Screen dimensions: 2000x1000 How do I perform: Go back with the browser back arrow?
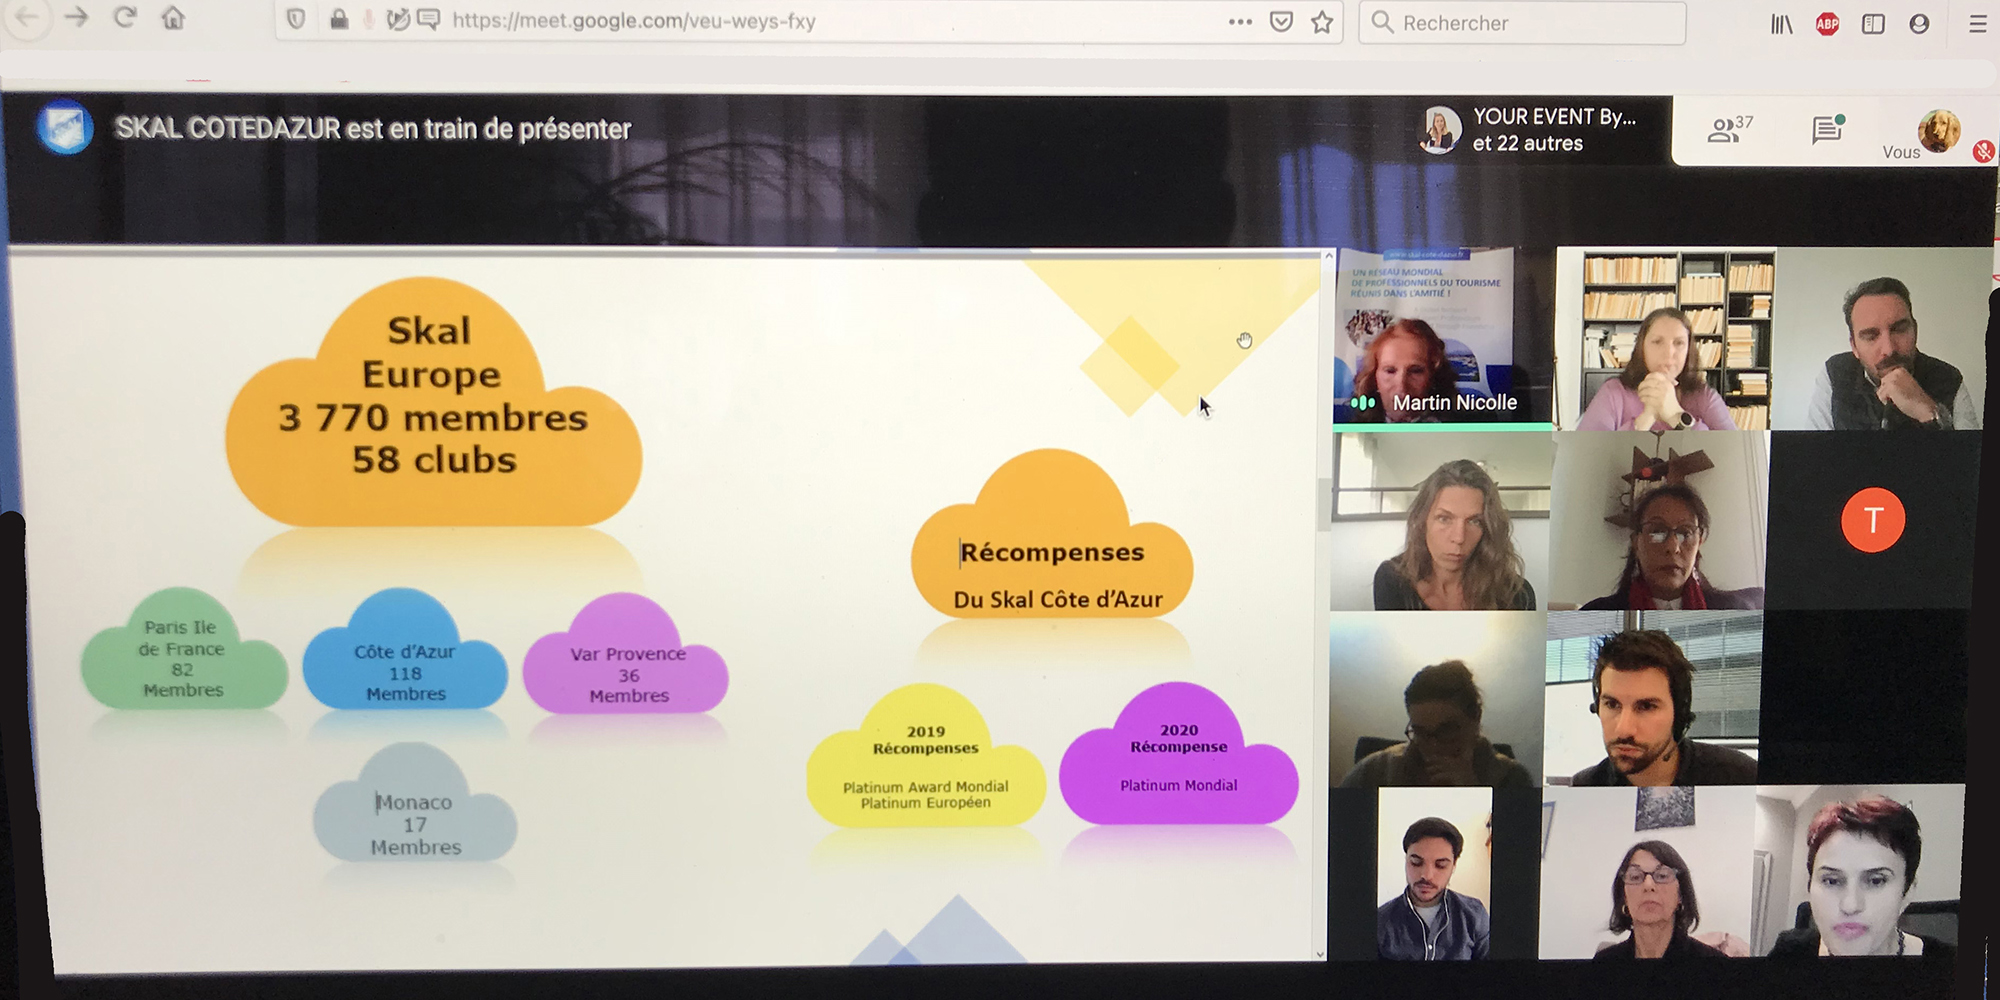28,18
